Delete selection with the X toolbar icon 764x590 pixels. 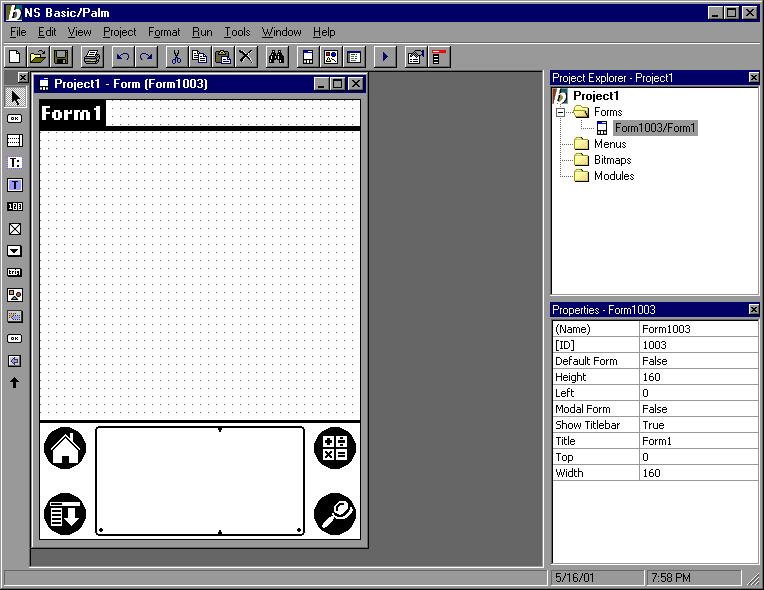[246, 57]
